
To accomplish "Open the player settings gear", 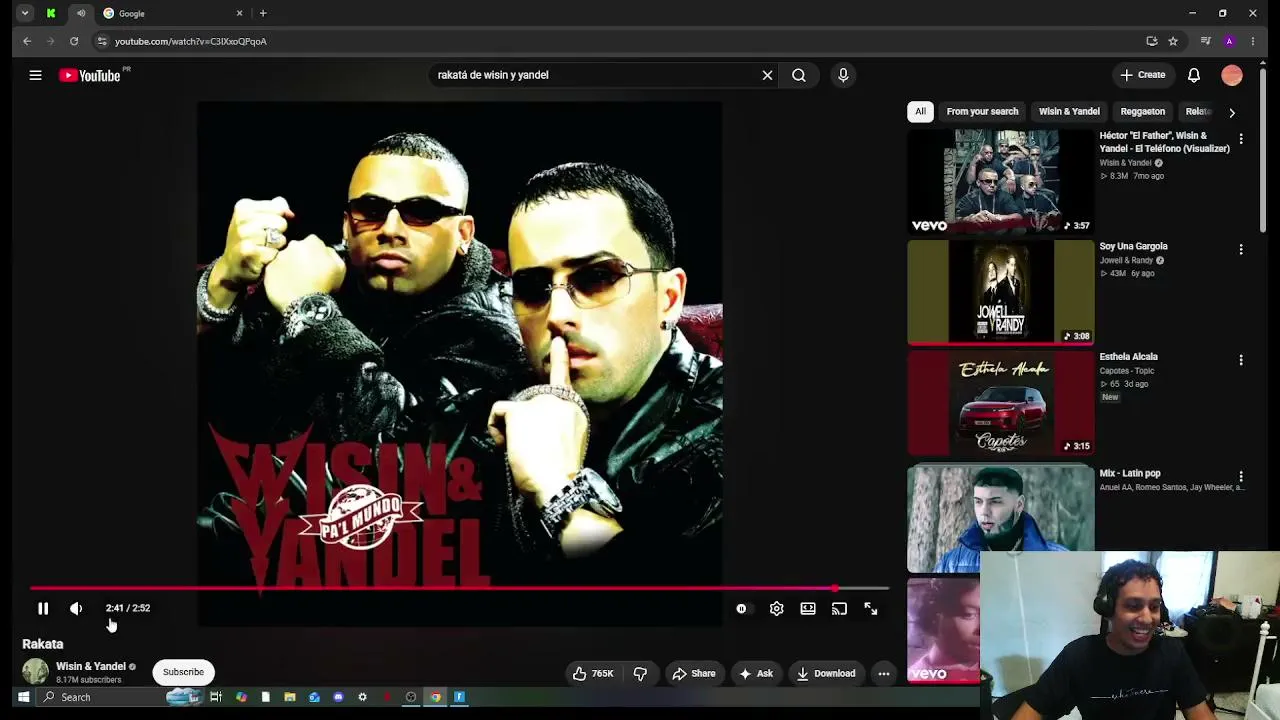I will (x=776, y=608).
